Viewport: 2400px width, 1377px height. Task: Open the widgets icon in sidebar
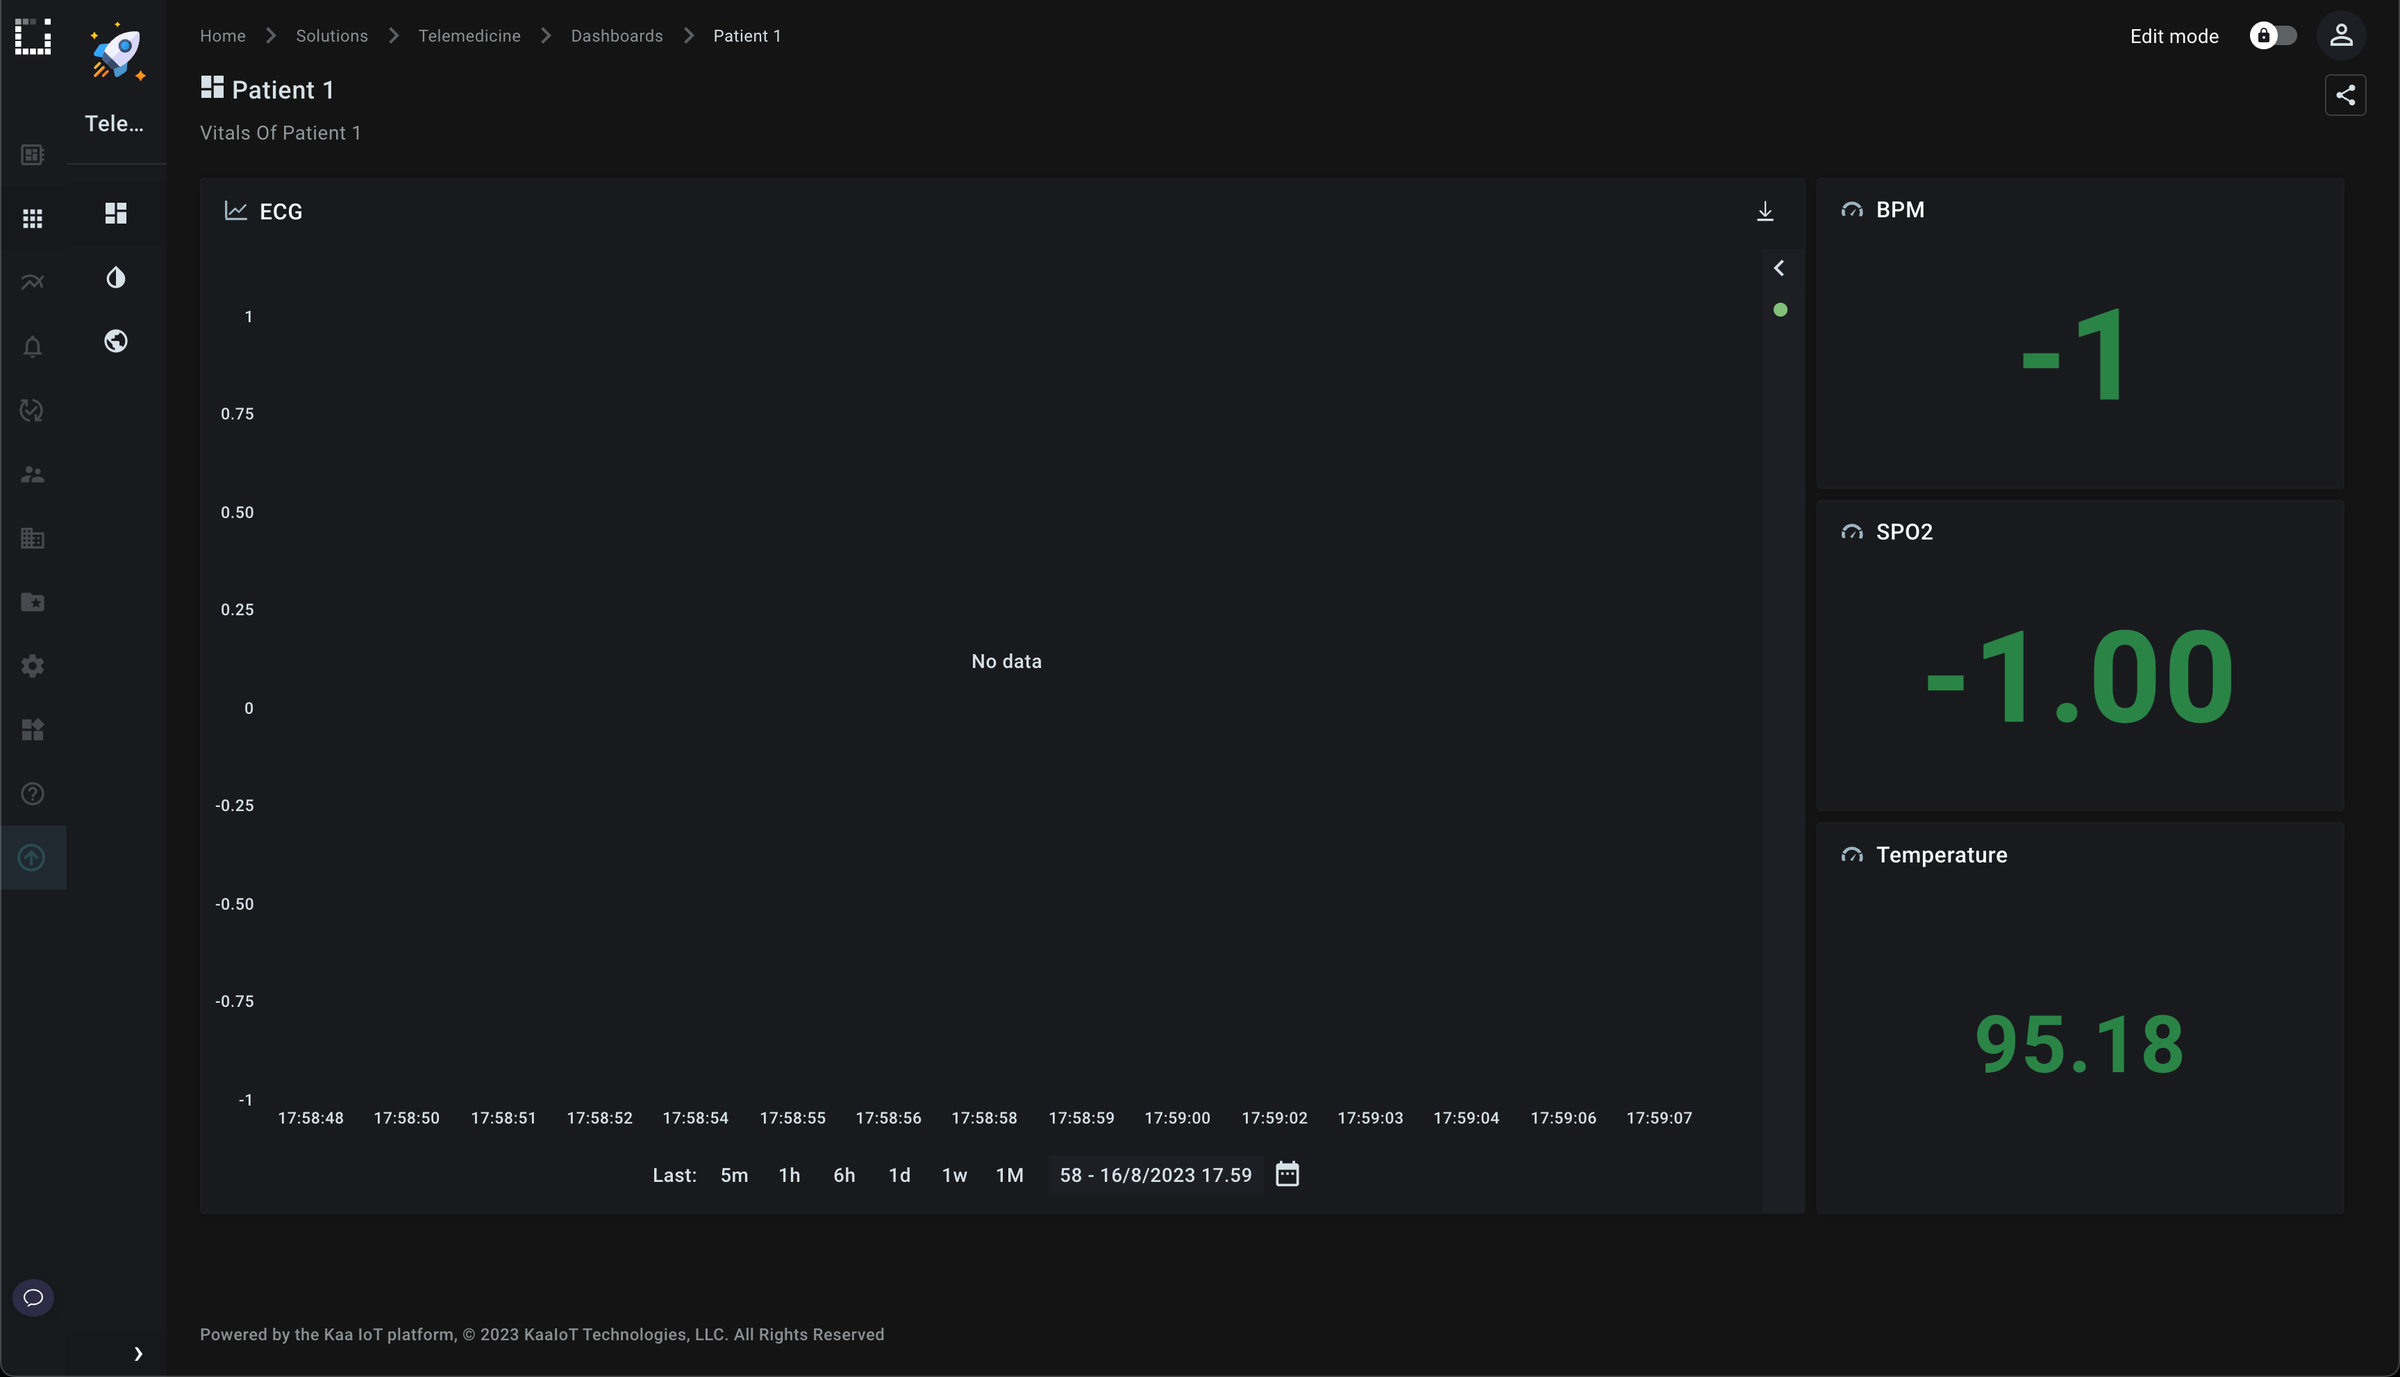click(33, 730)
